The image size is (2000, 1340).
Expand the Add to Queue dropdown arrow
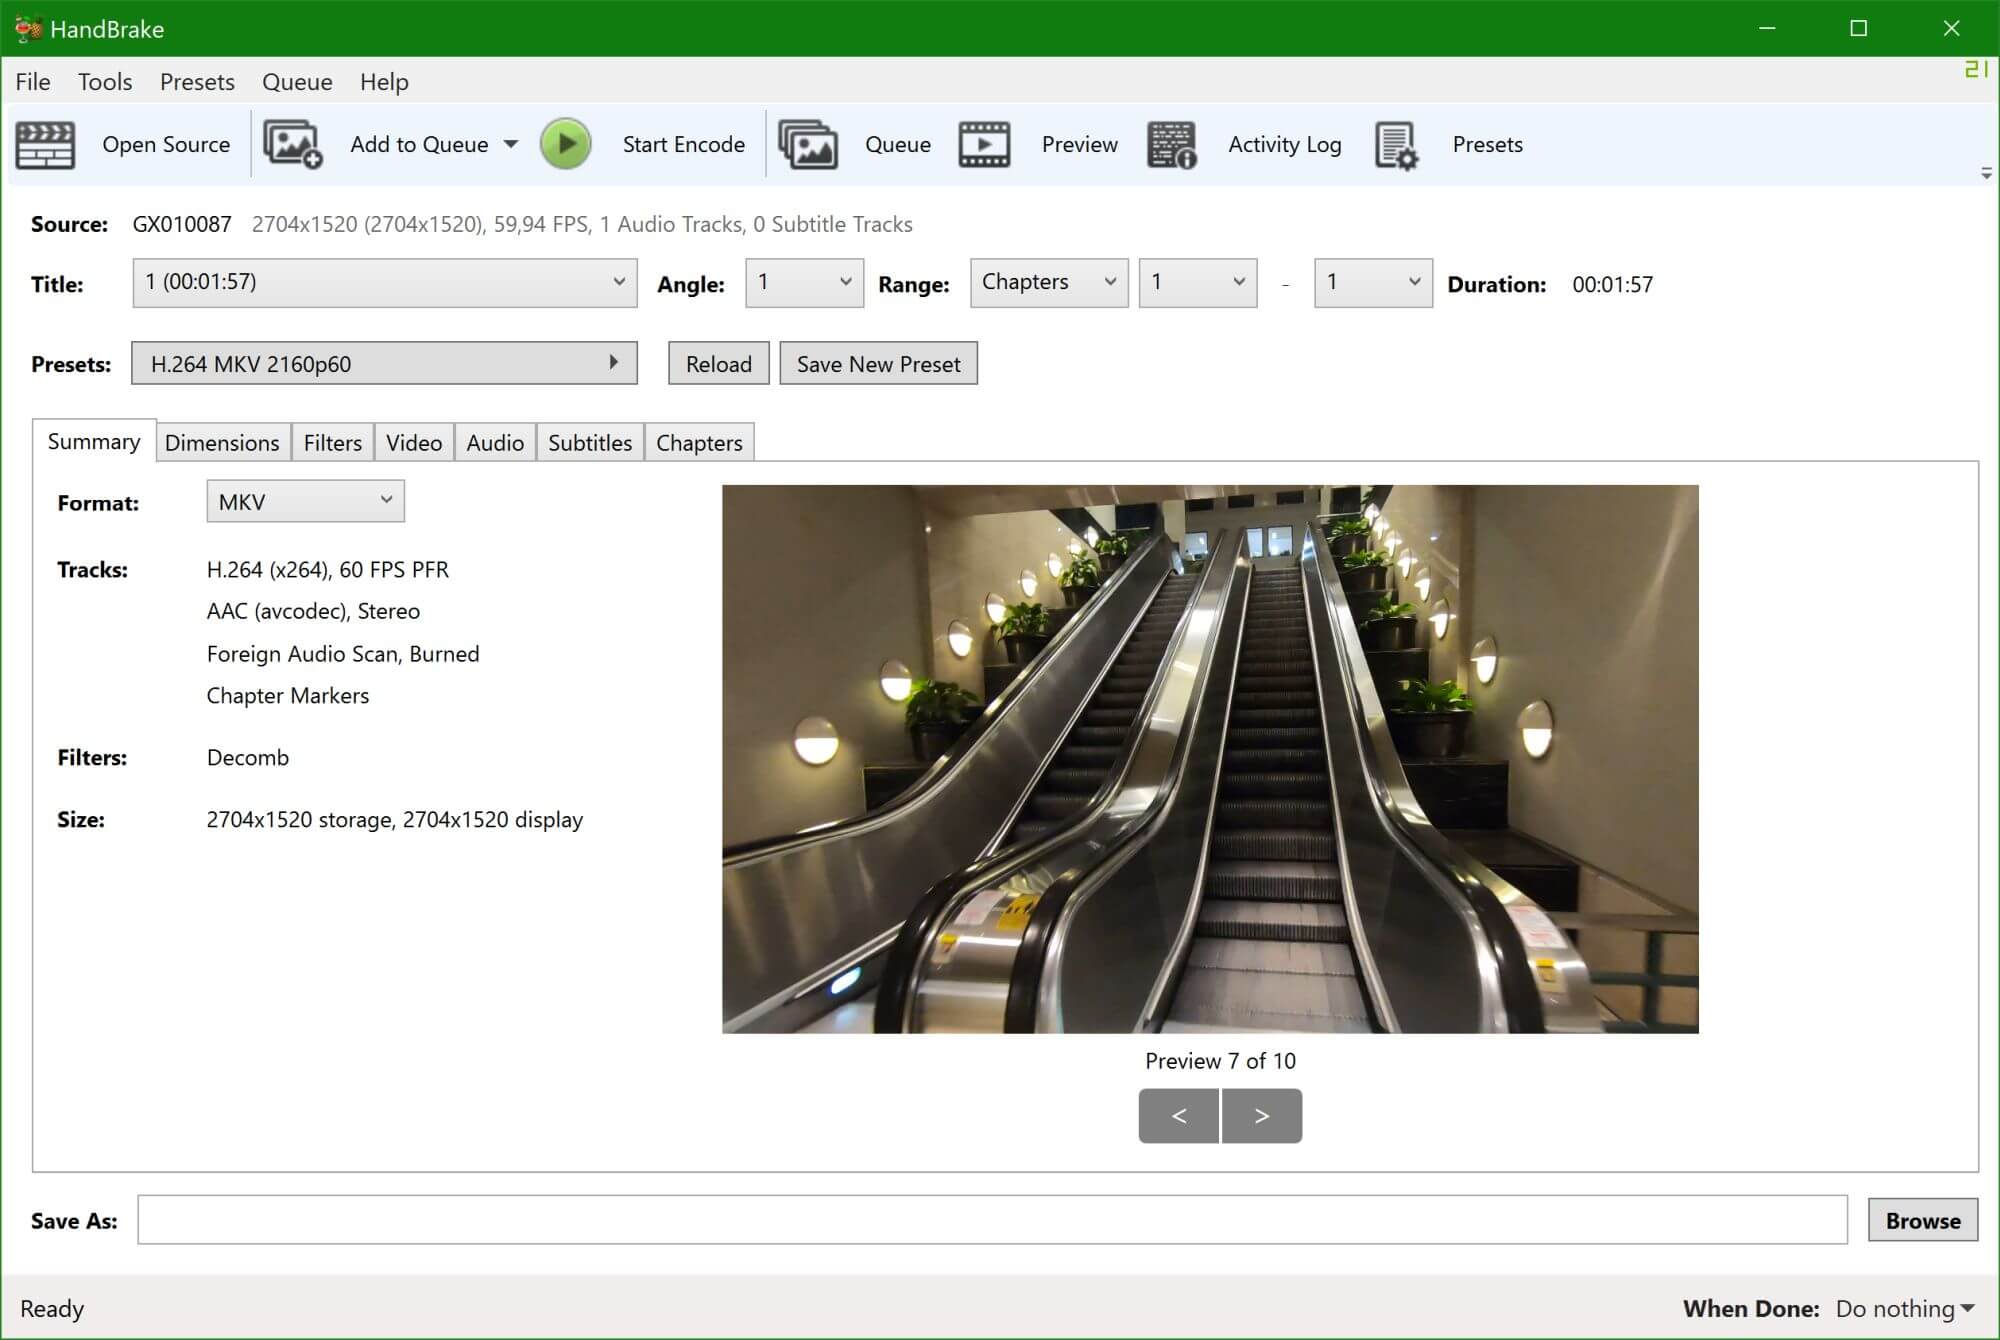[x=511, y=145]
